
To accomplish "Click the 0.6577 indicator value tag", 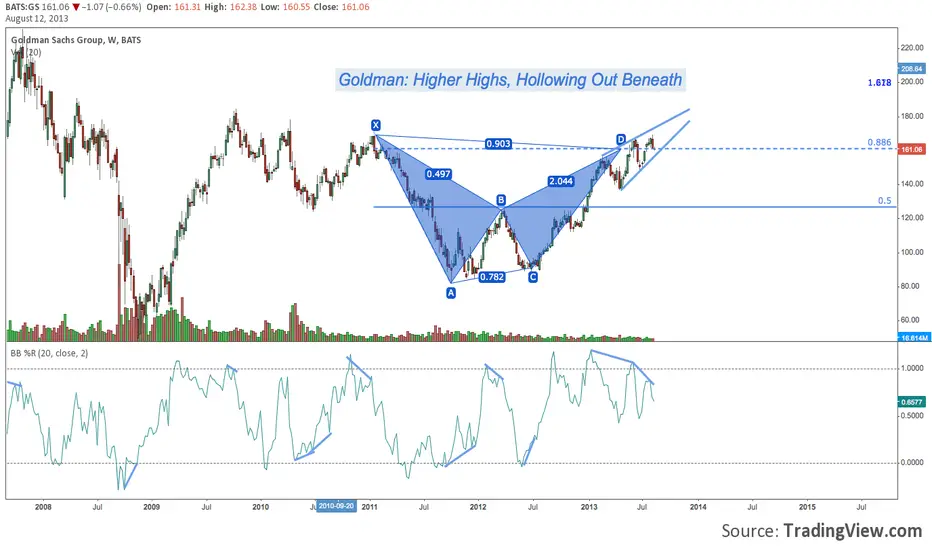I will [x=911, y=402].
